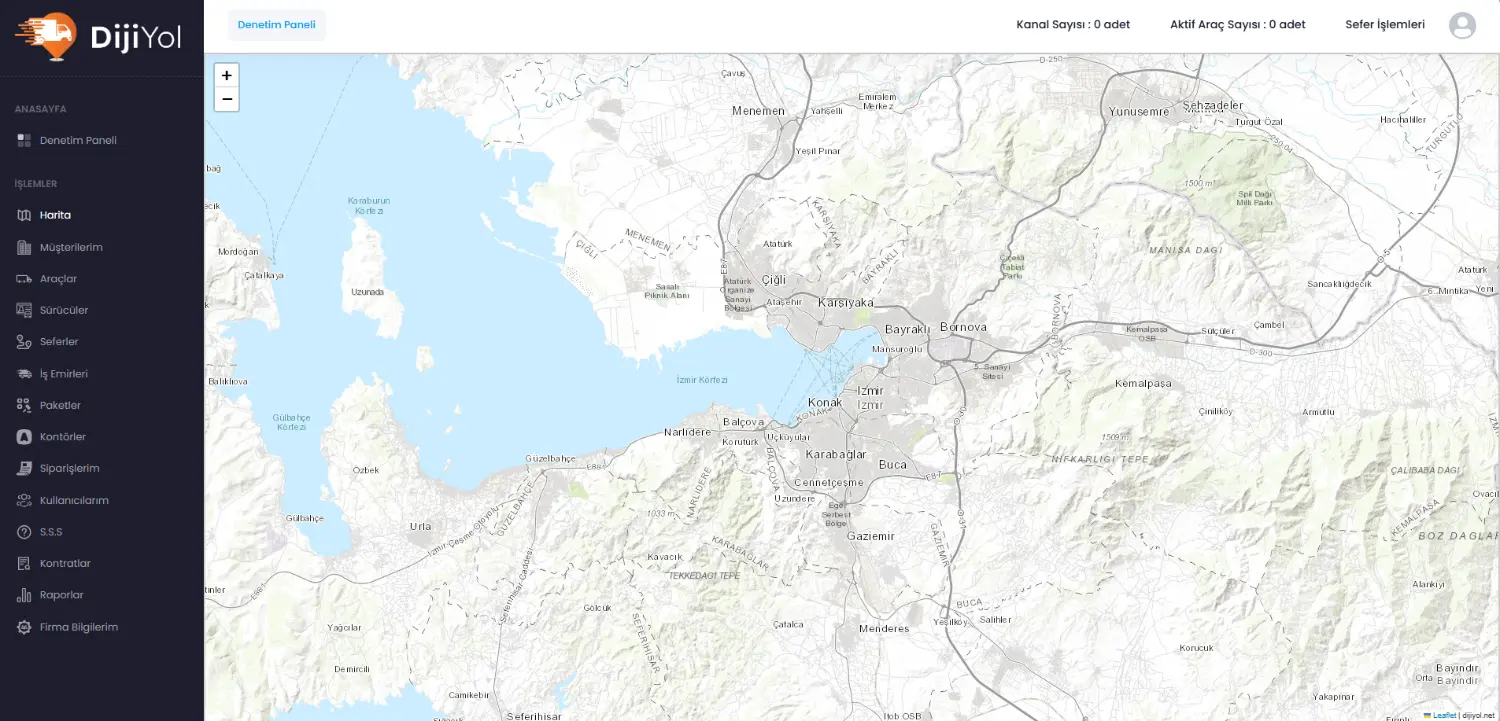Open the user profile avatar
The width and height of the screenshot is (1500, 721).
1462,26
